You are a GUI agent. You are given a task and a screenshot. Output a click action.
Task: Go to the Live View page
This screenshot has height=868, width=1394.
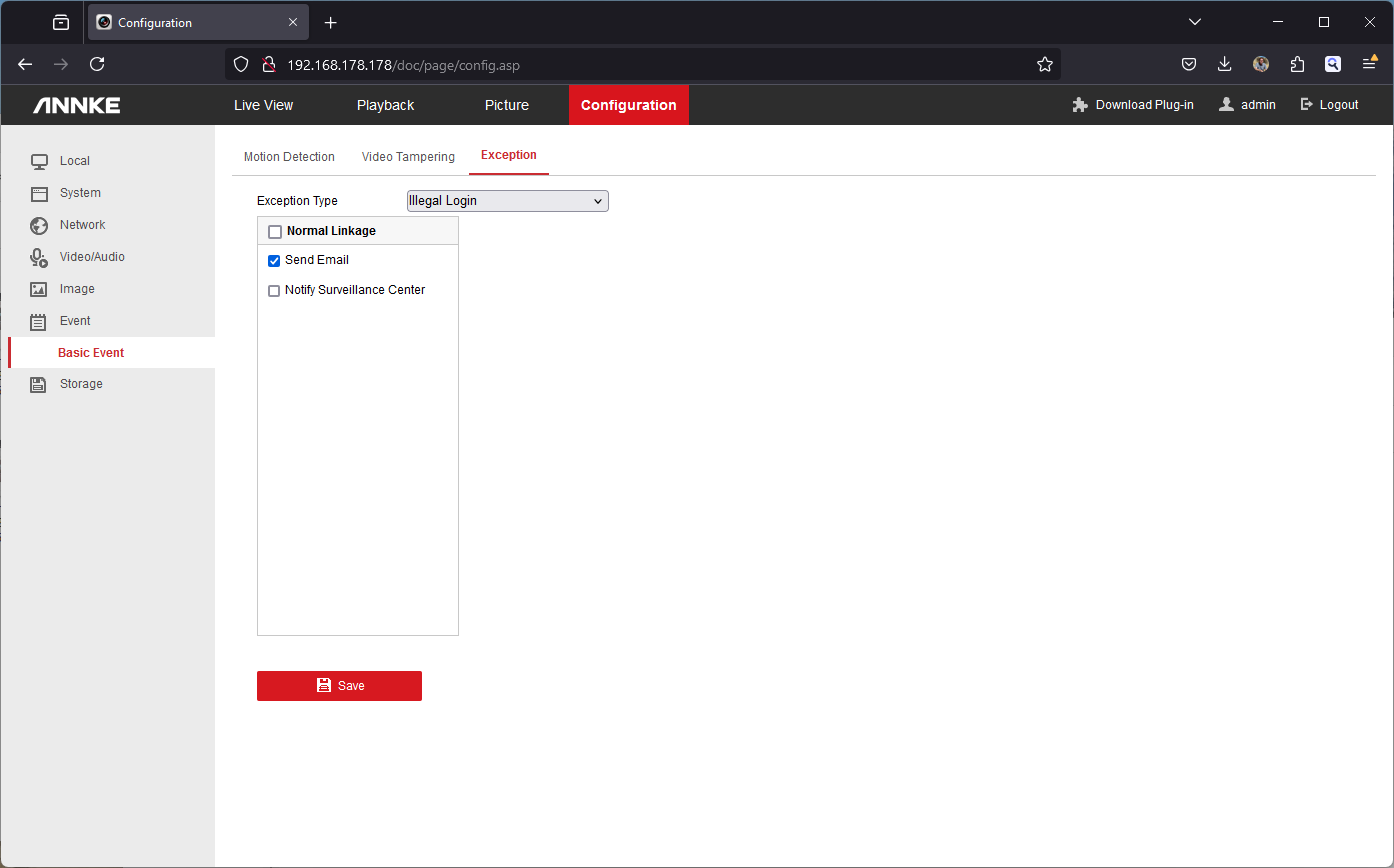point(264,105)
